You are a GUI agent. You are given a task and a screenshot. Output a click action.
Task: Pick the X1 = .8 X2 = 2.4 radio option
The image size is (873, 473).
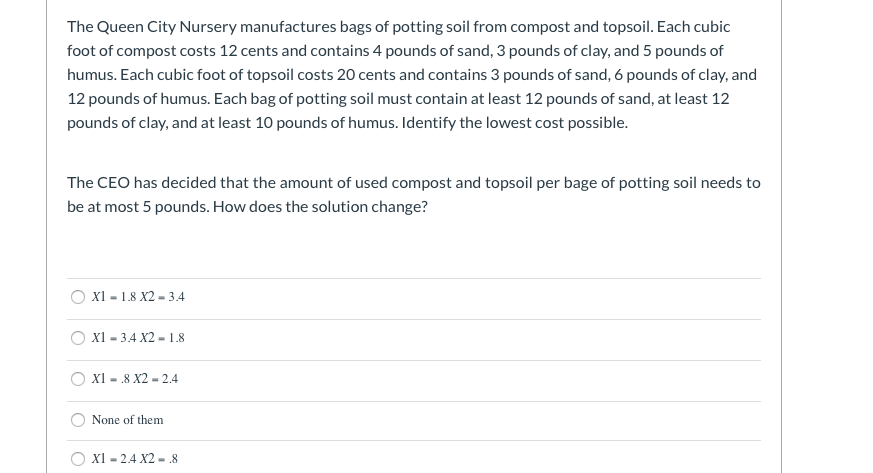point(78,379)
